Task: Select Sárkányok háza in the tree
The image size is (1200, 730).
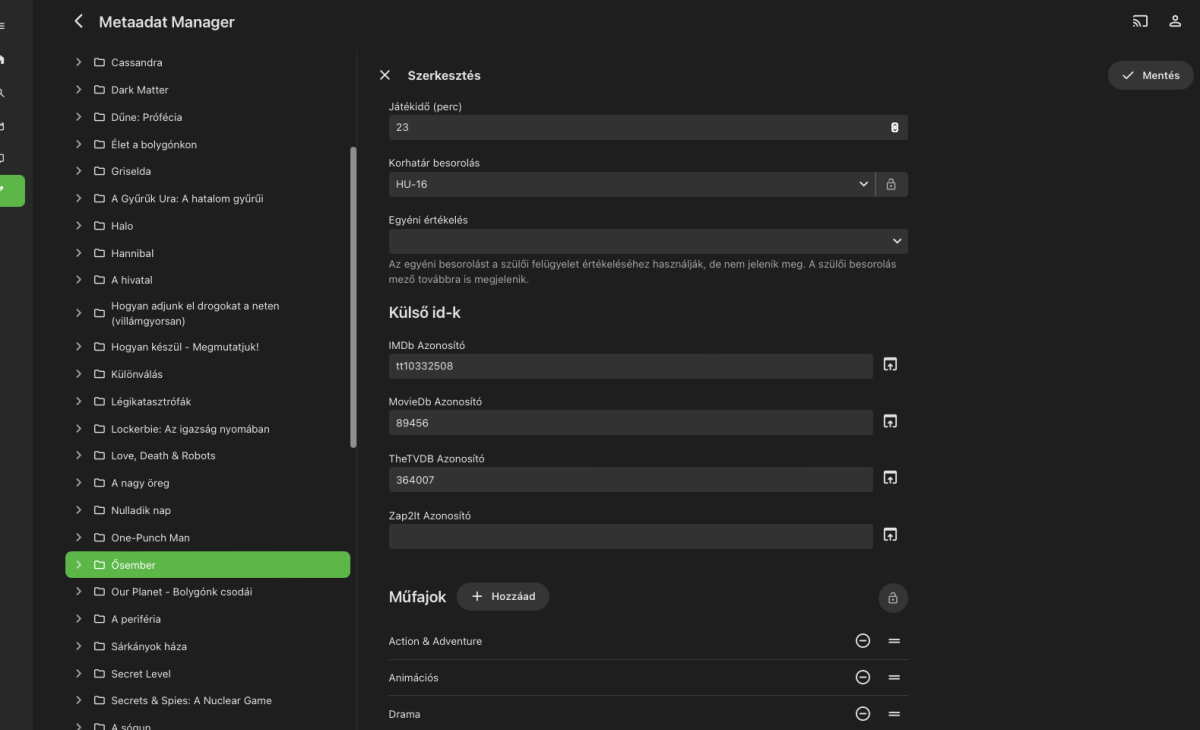Action: 148,646
